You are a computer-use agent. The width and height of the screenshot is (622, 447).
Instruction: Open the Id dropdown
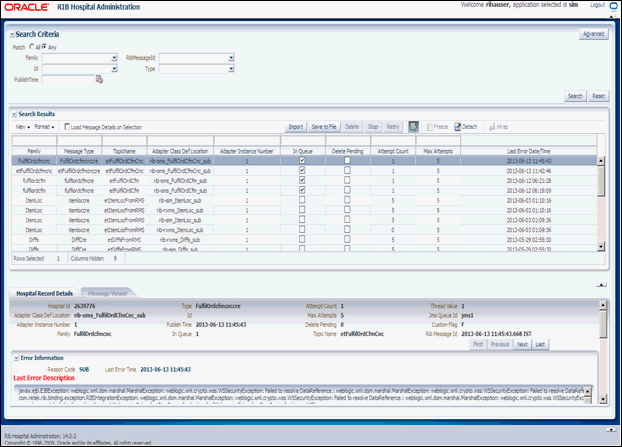click(x=114, y=69)
